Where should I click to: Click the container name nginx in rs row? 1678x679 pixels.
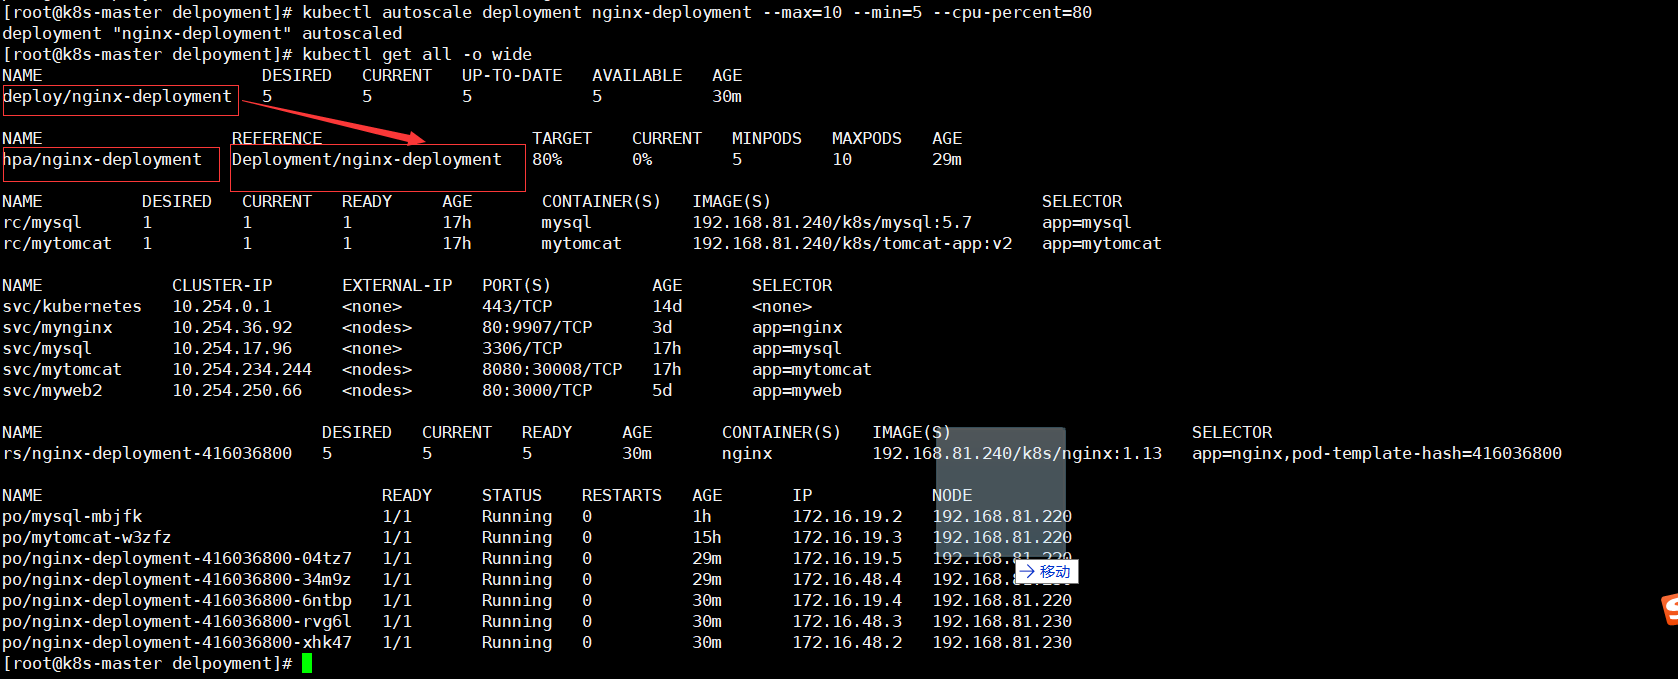click(747, 453)
